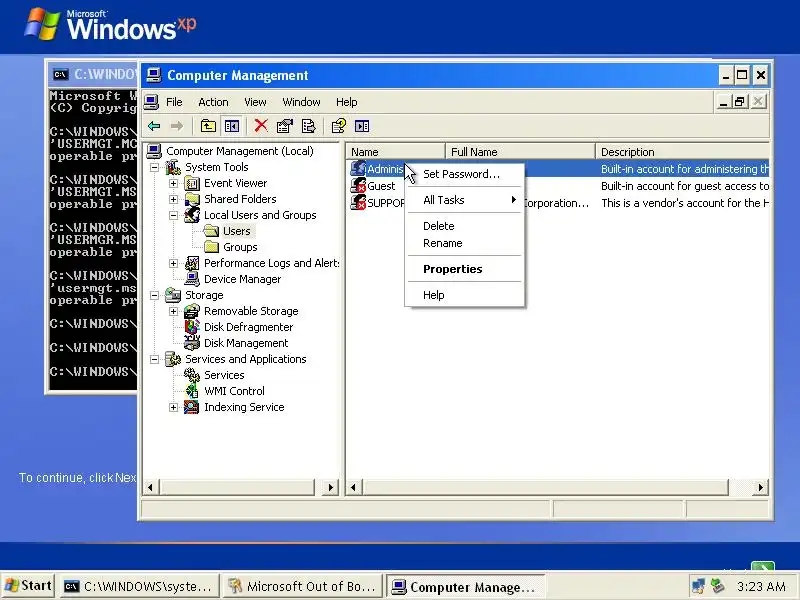Image resolution: width=800 pixels, height=600 pixels.
Task: Click the Device Manager icon
Action: coord(192,279)
